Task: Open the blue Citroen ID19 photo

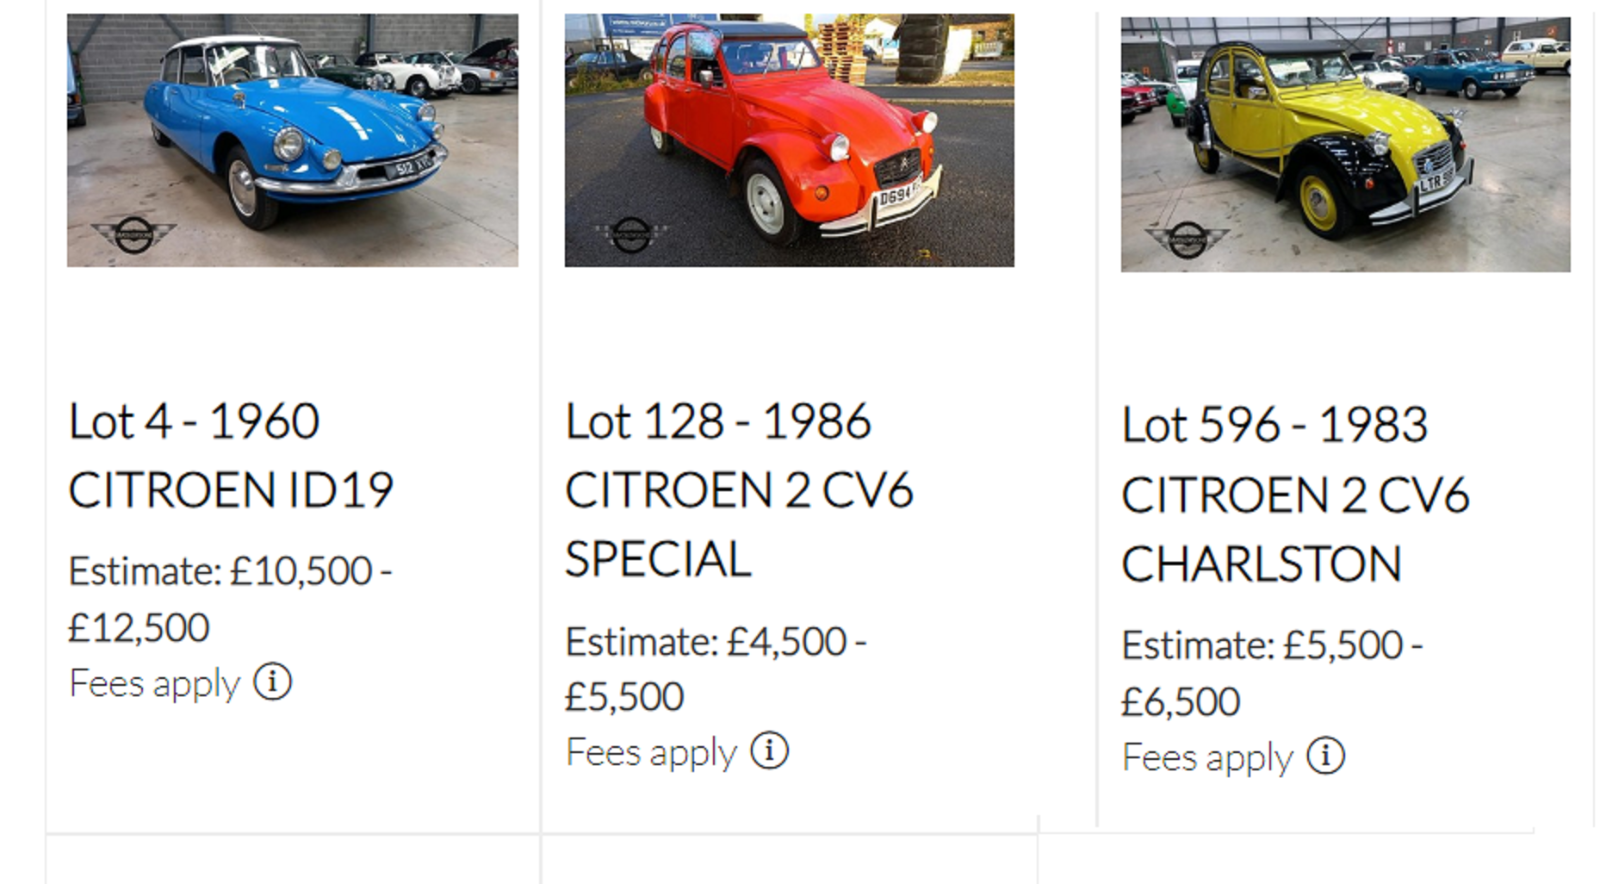Action: [x=292, y=140]
